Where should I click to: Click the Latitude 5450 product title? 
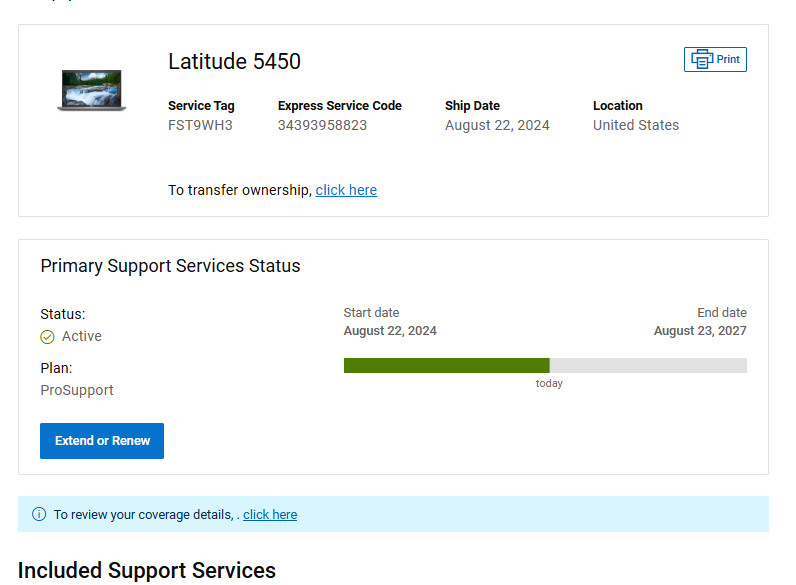point(234,61)
